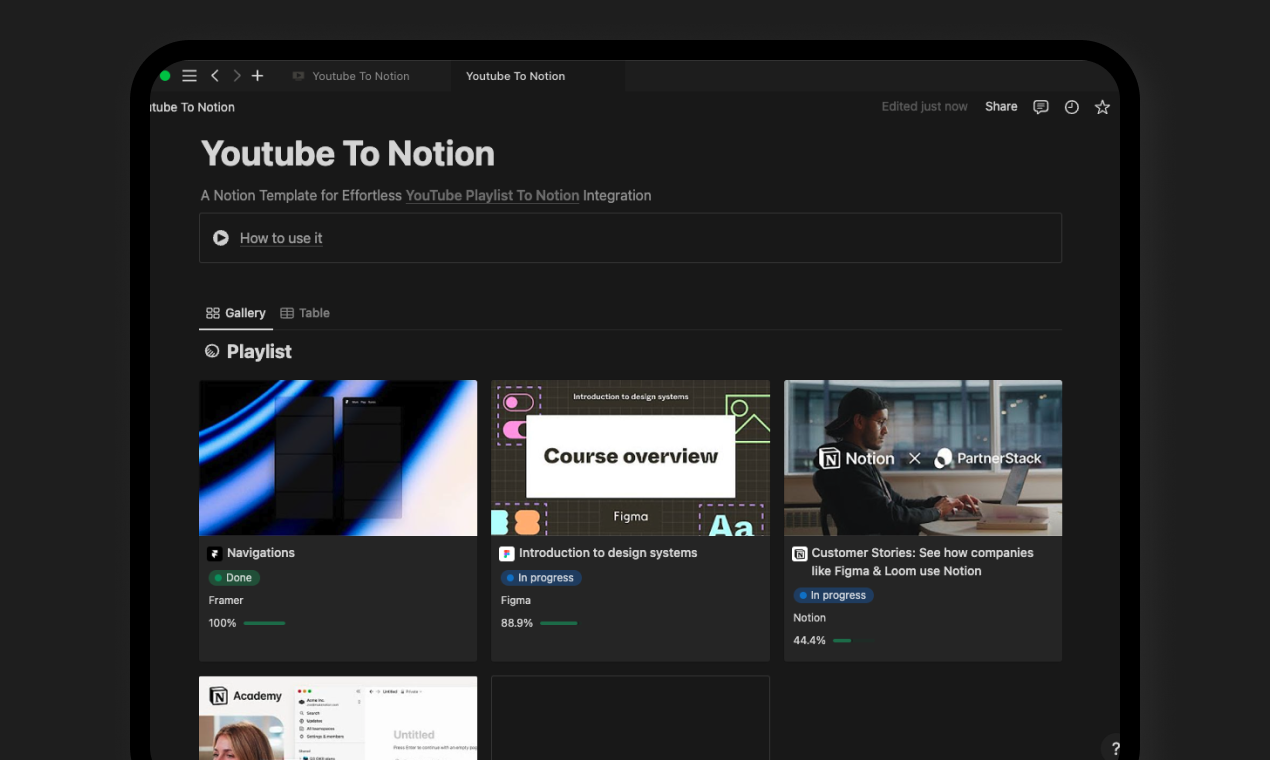Click the help question mark button

(1115, 748)
